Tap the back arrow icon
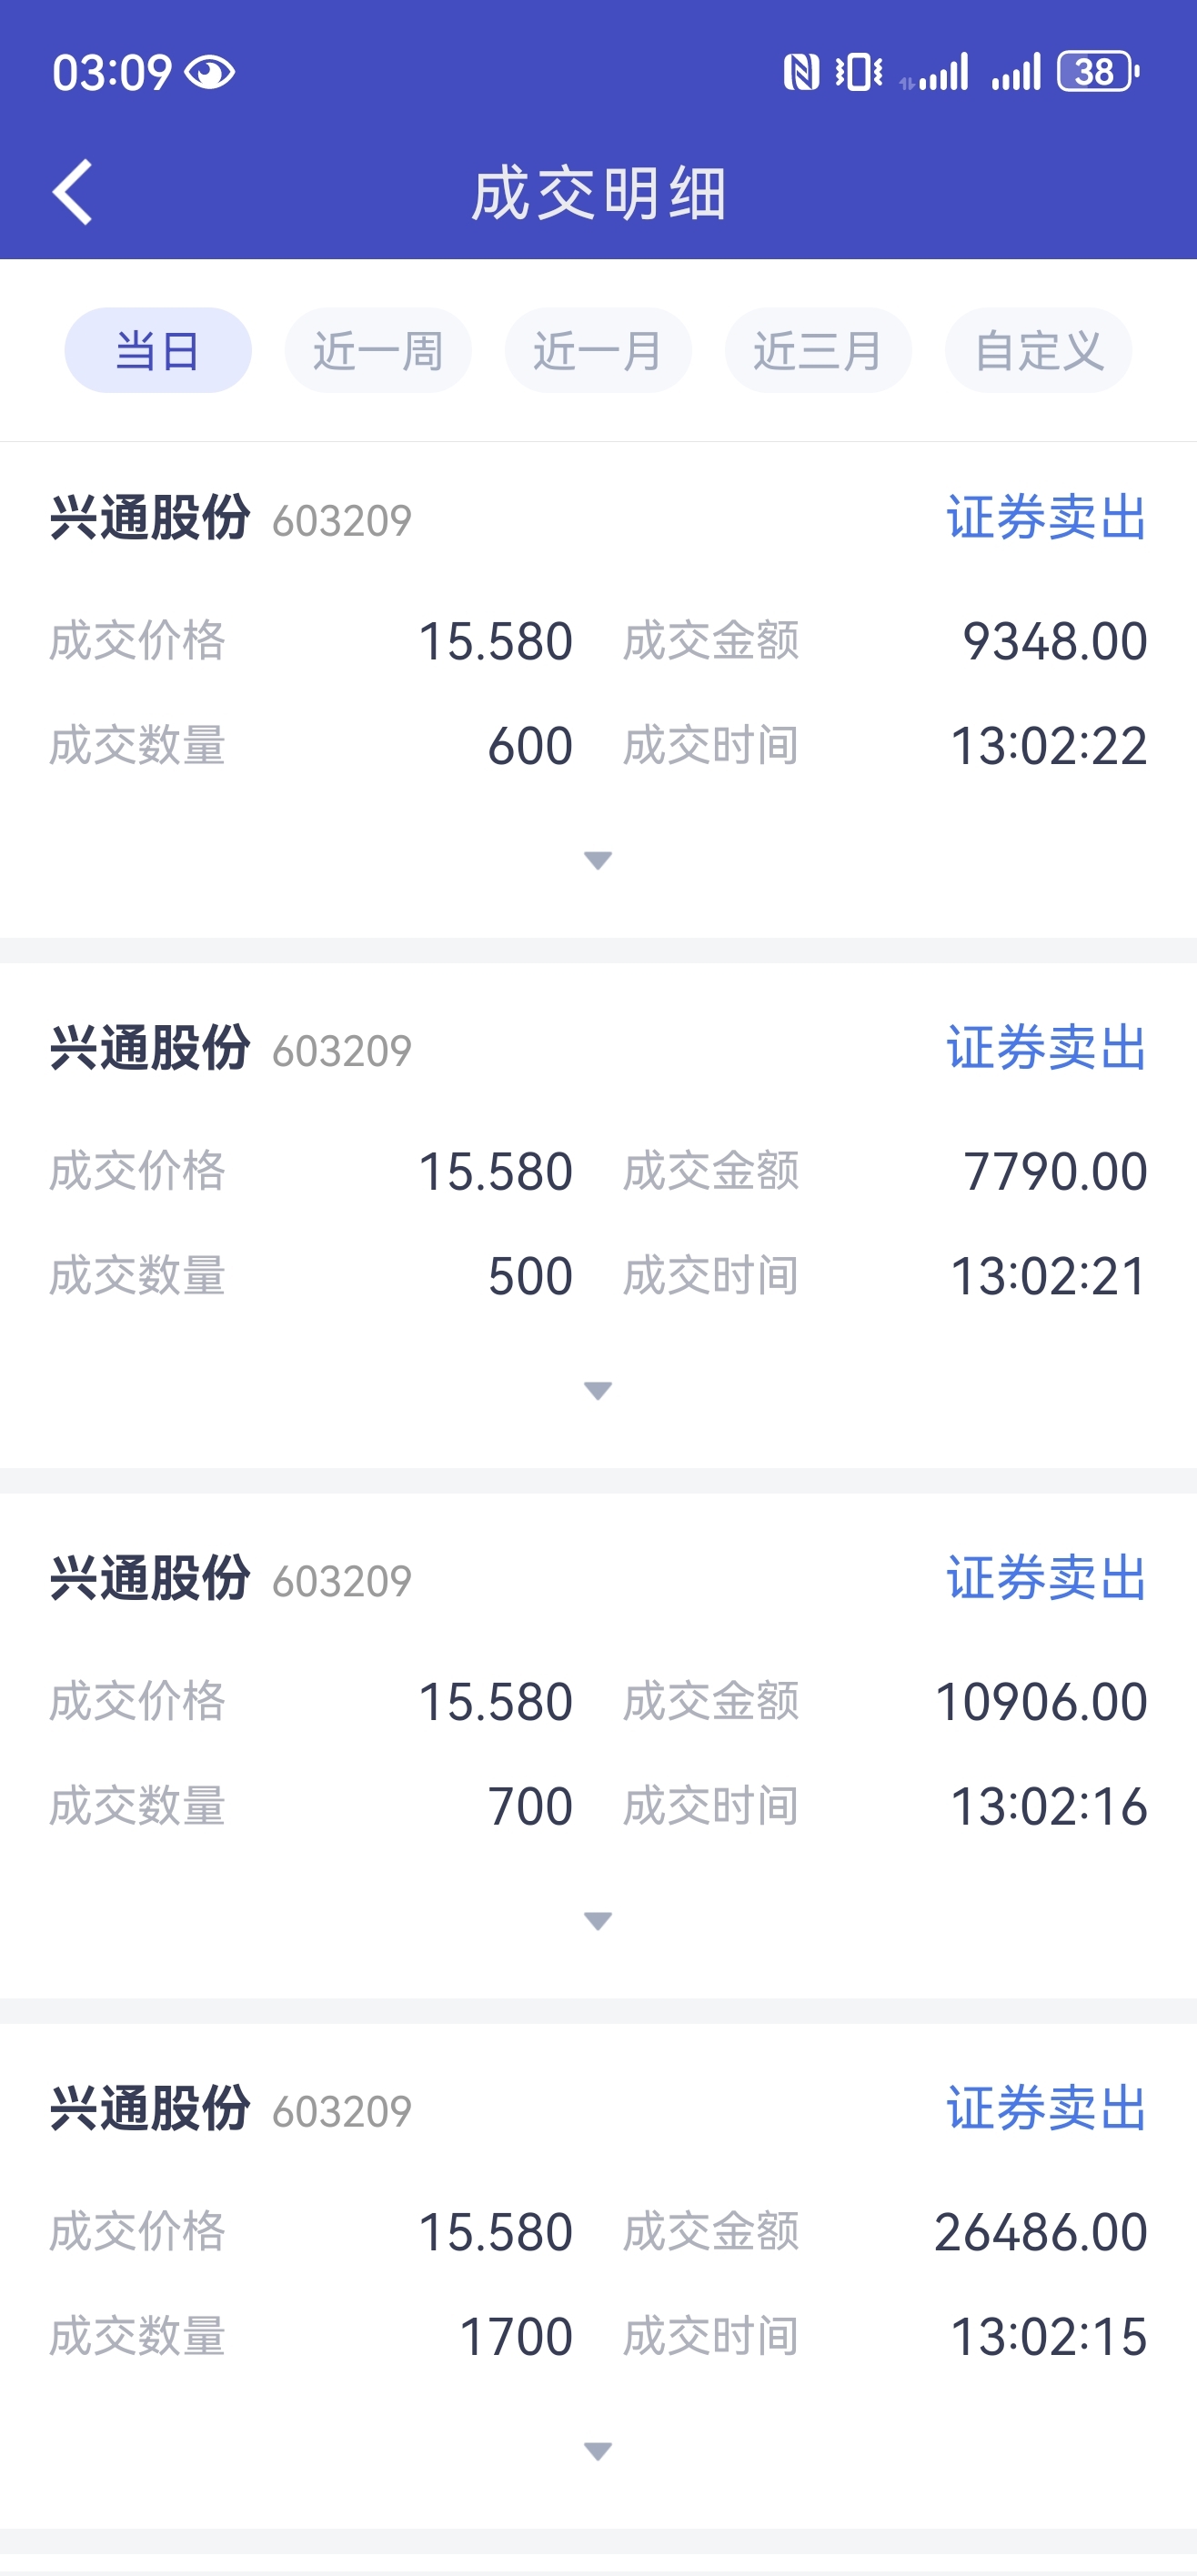This screenshot has width=1197, height=2576. point(73,192)
